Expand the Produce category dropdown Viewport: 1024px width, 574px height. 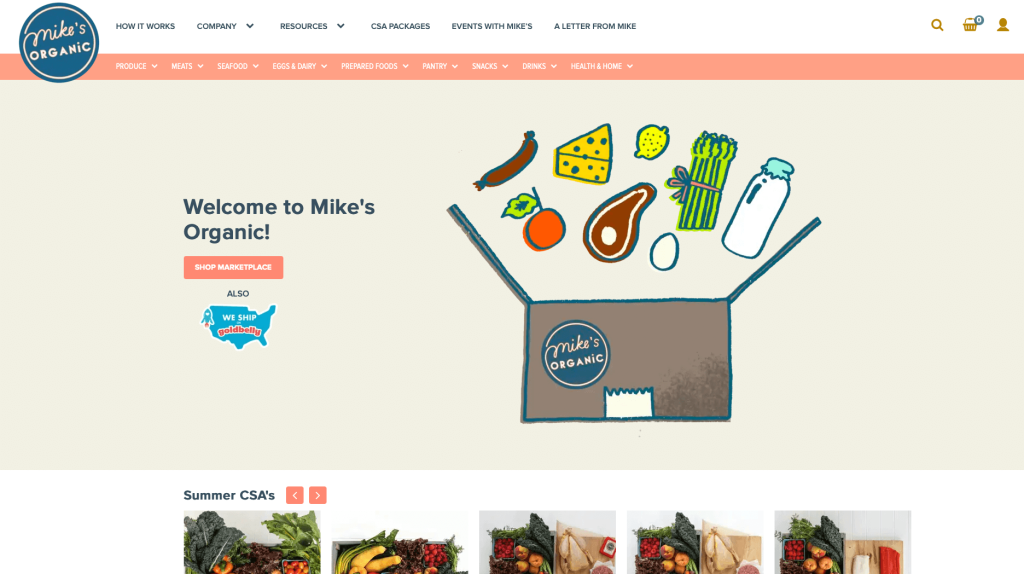click(x=136, y=66)
